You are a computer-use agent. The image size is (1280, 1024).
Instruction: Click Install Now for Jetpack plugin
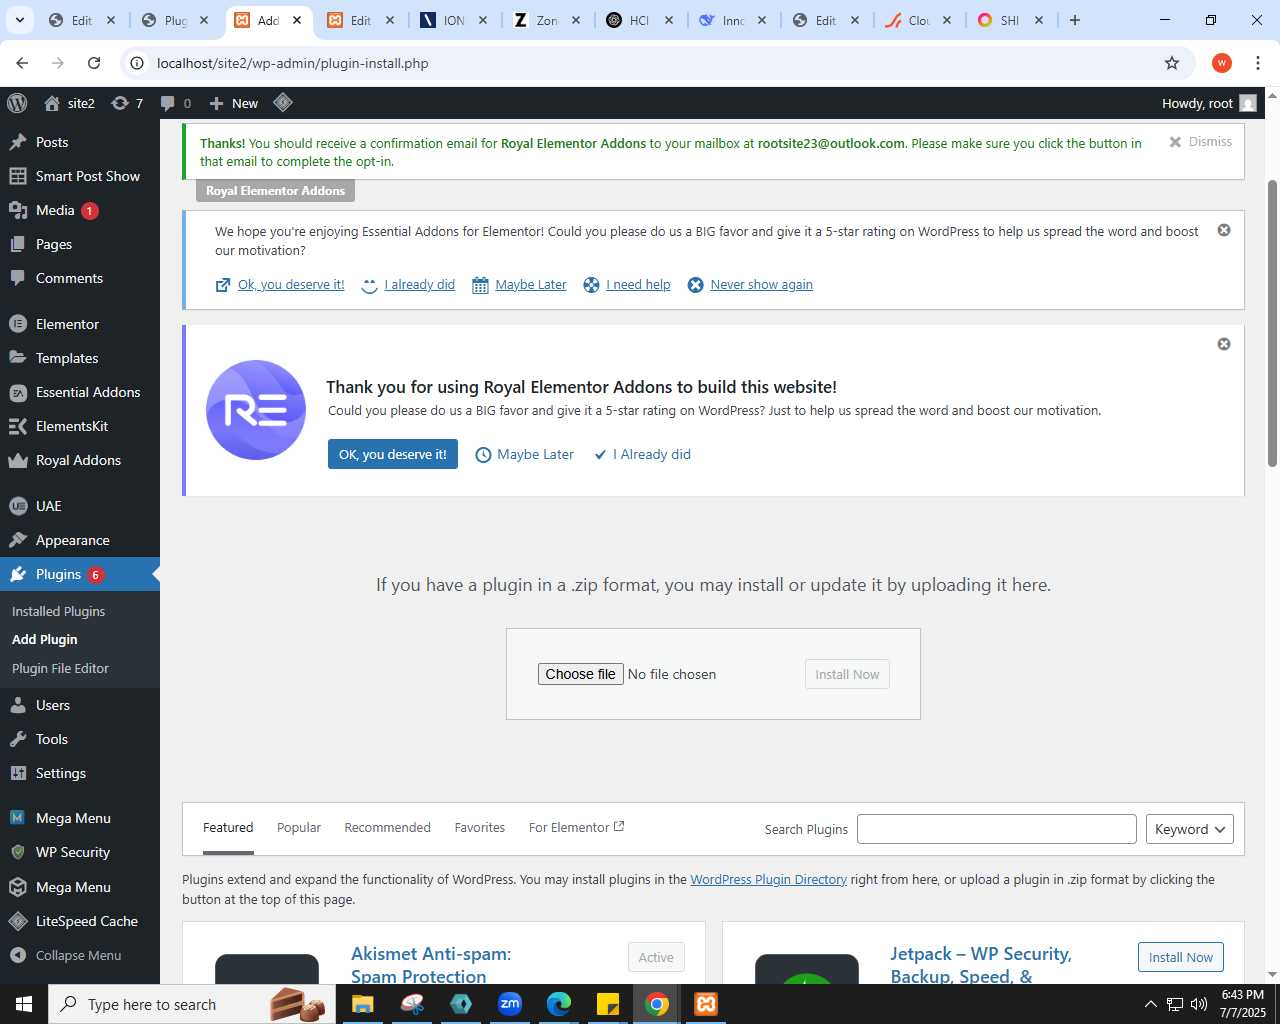[1181, 957]
